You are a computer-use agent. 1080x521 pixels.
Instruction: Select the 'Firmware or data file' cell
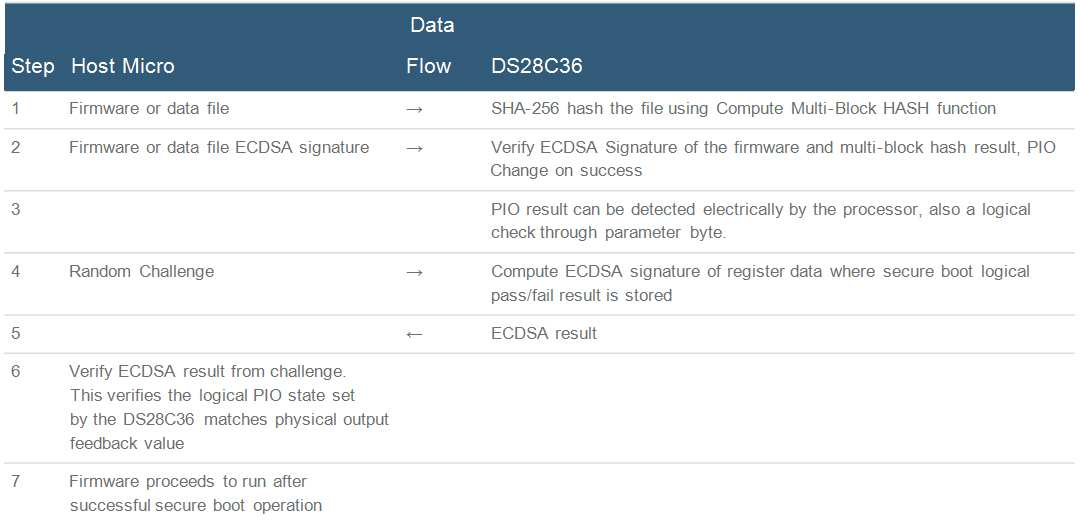pos(149,108)
